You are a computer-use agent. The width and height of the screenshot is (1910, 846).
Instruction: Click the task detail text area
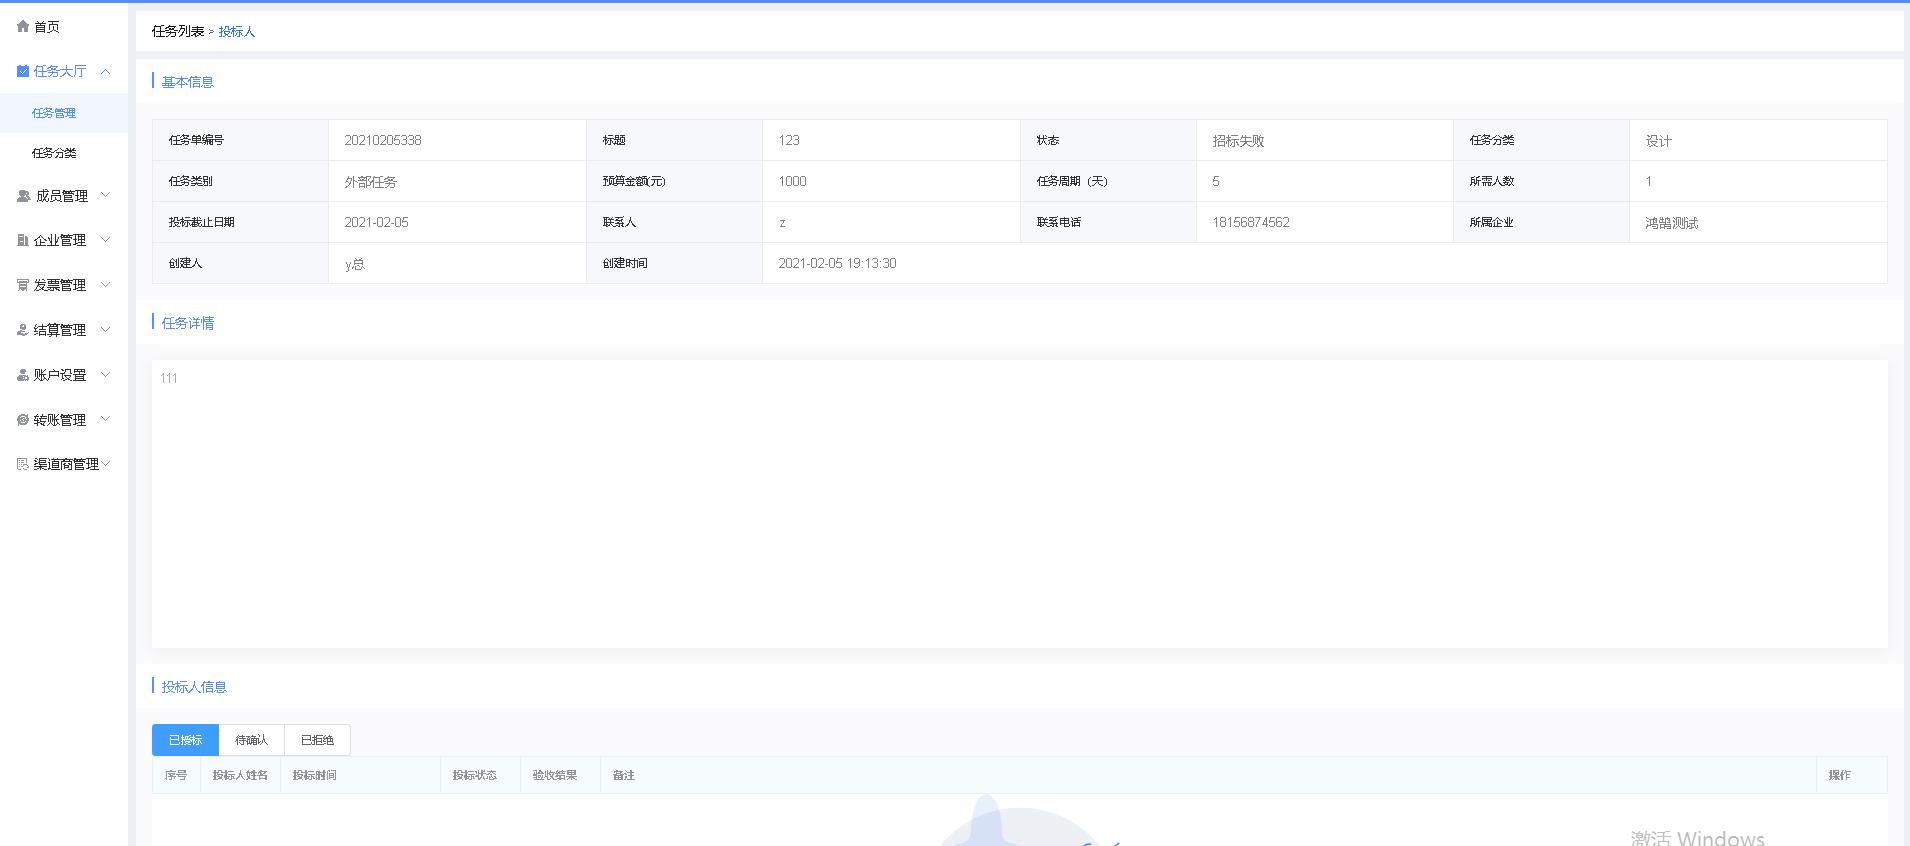tap(1019, 503)
